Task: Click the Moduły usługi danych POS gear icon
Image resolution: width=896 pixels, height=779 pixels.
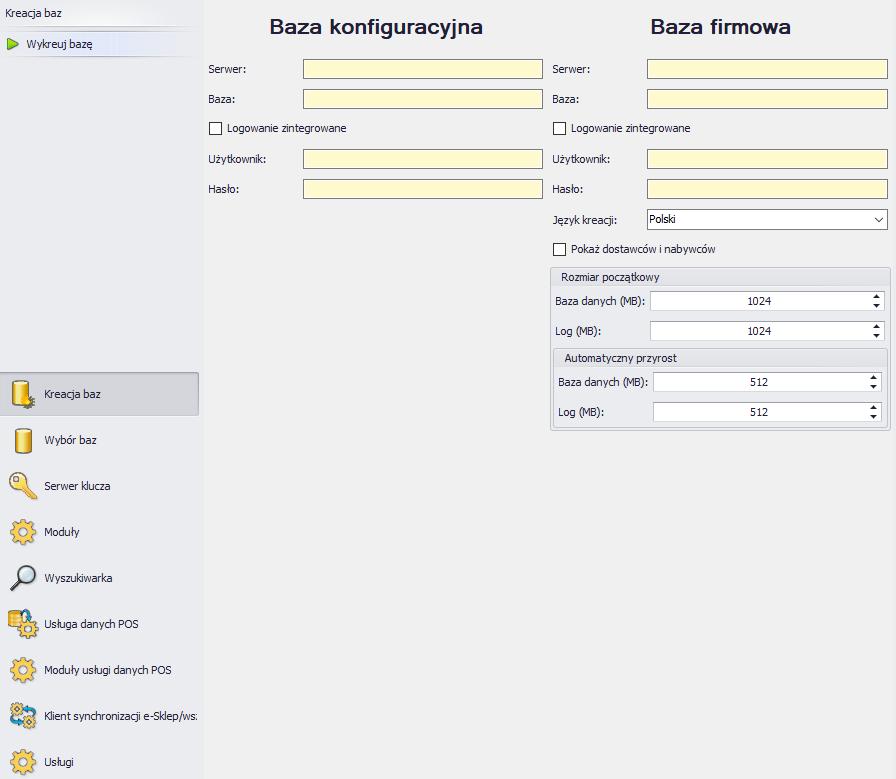Action: pos(23,670)
